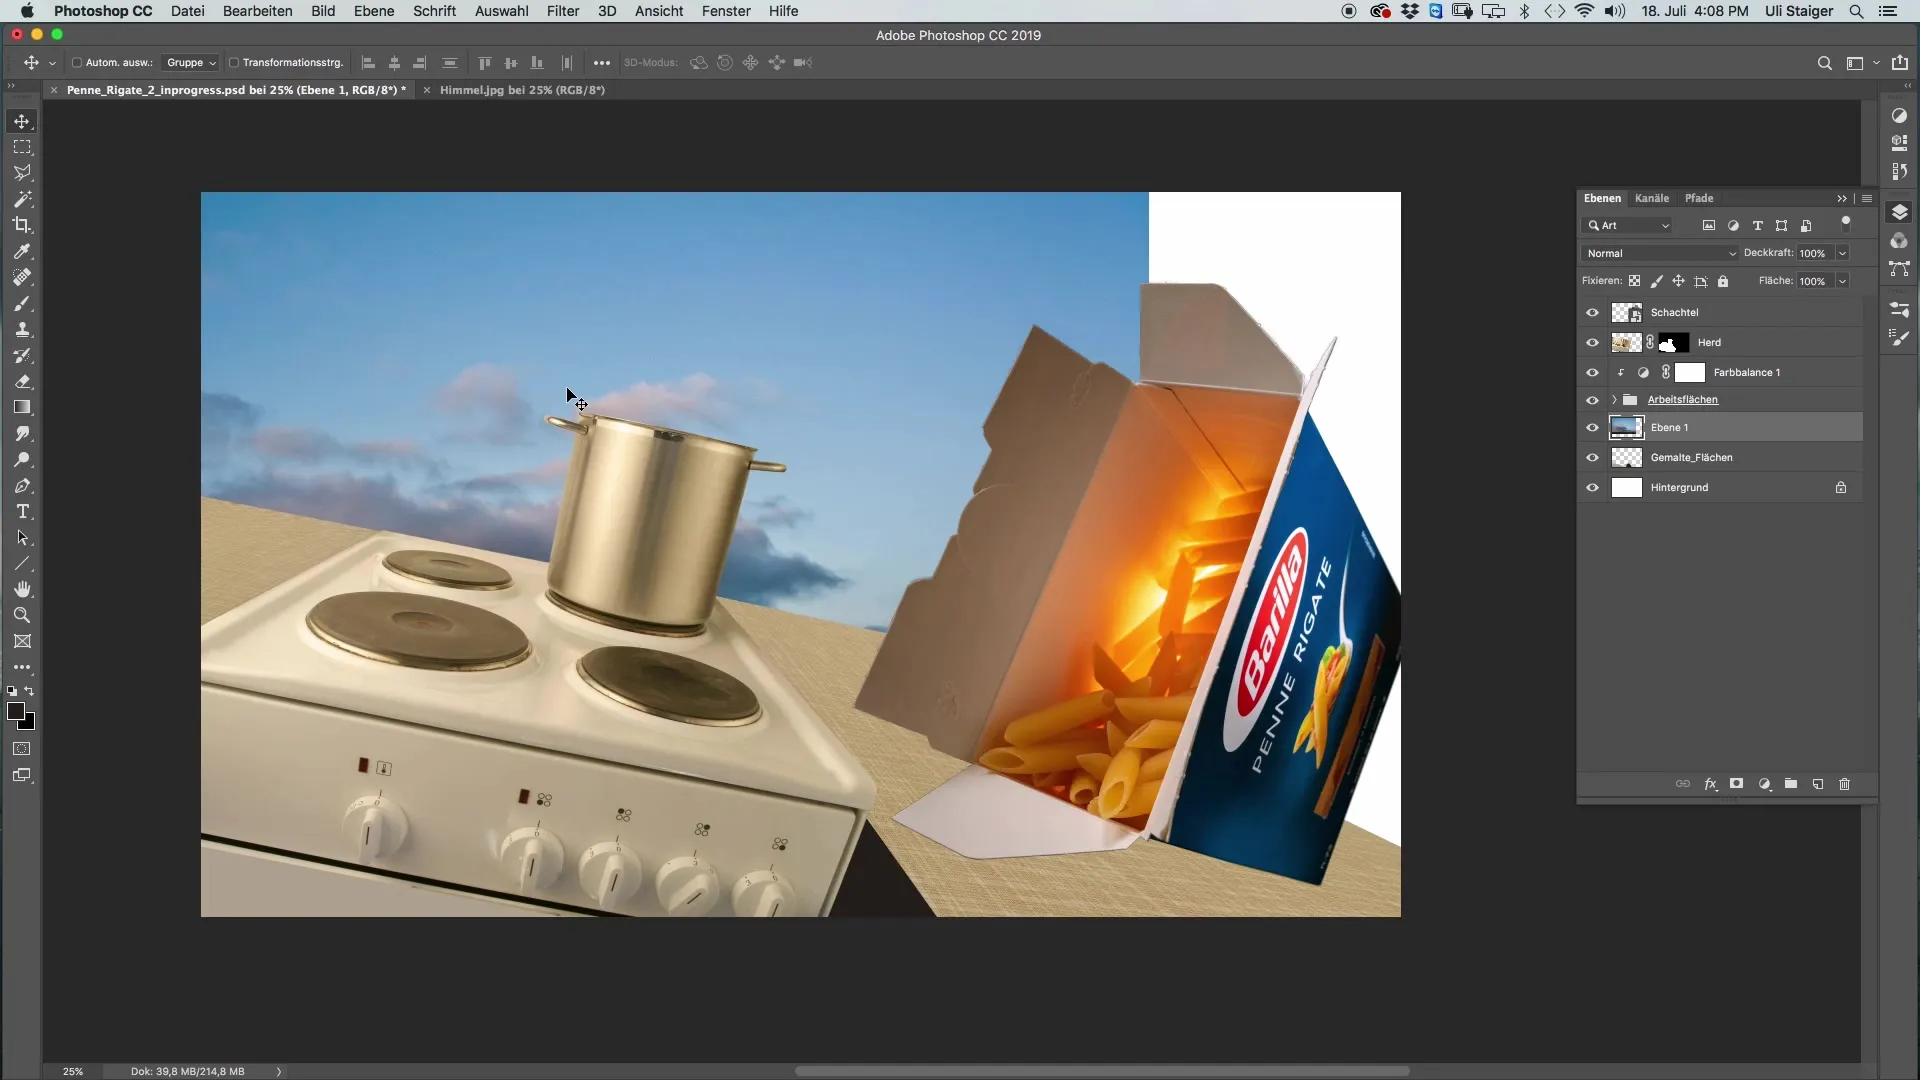Image resolution: width=1920 pixels, height=1080 pixels.
Task: Expand the Arbeitsflächen group
Action: click(1613, 400)
